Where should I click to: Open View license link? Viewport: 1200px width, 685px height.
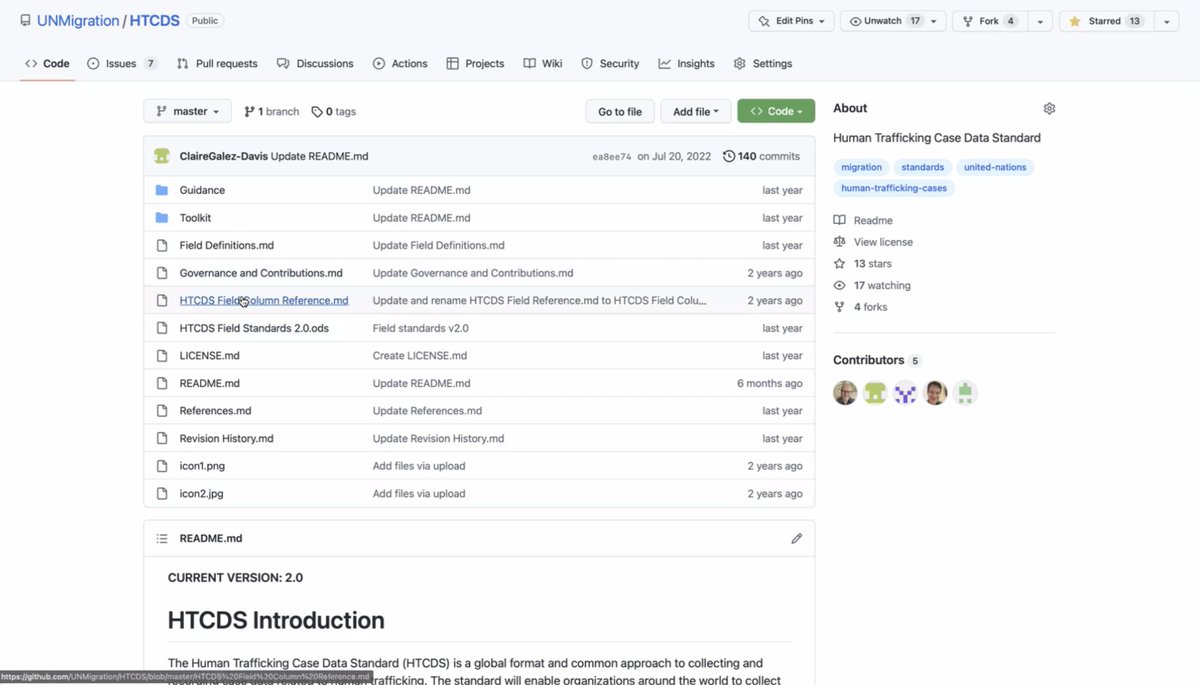tap(873, 242)
